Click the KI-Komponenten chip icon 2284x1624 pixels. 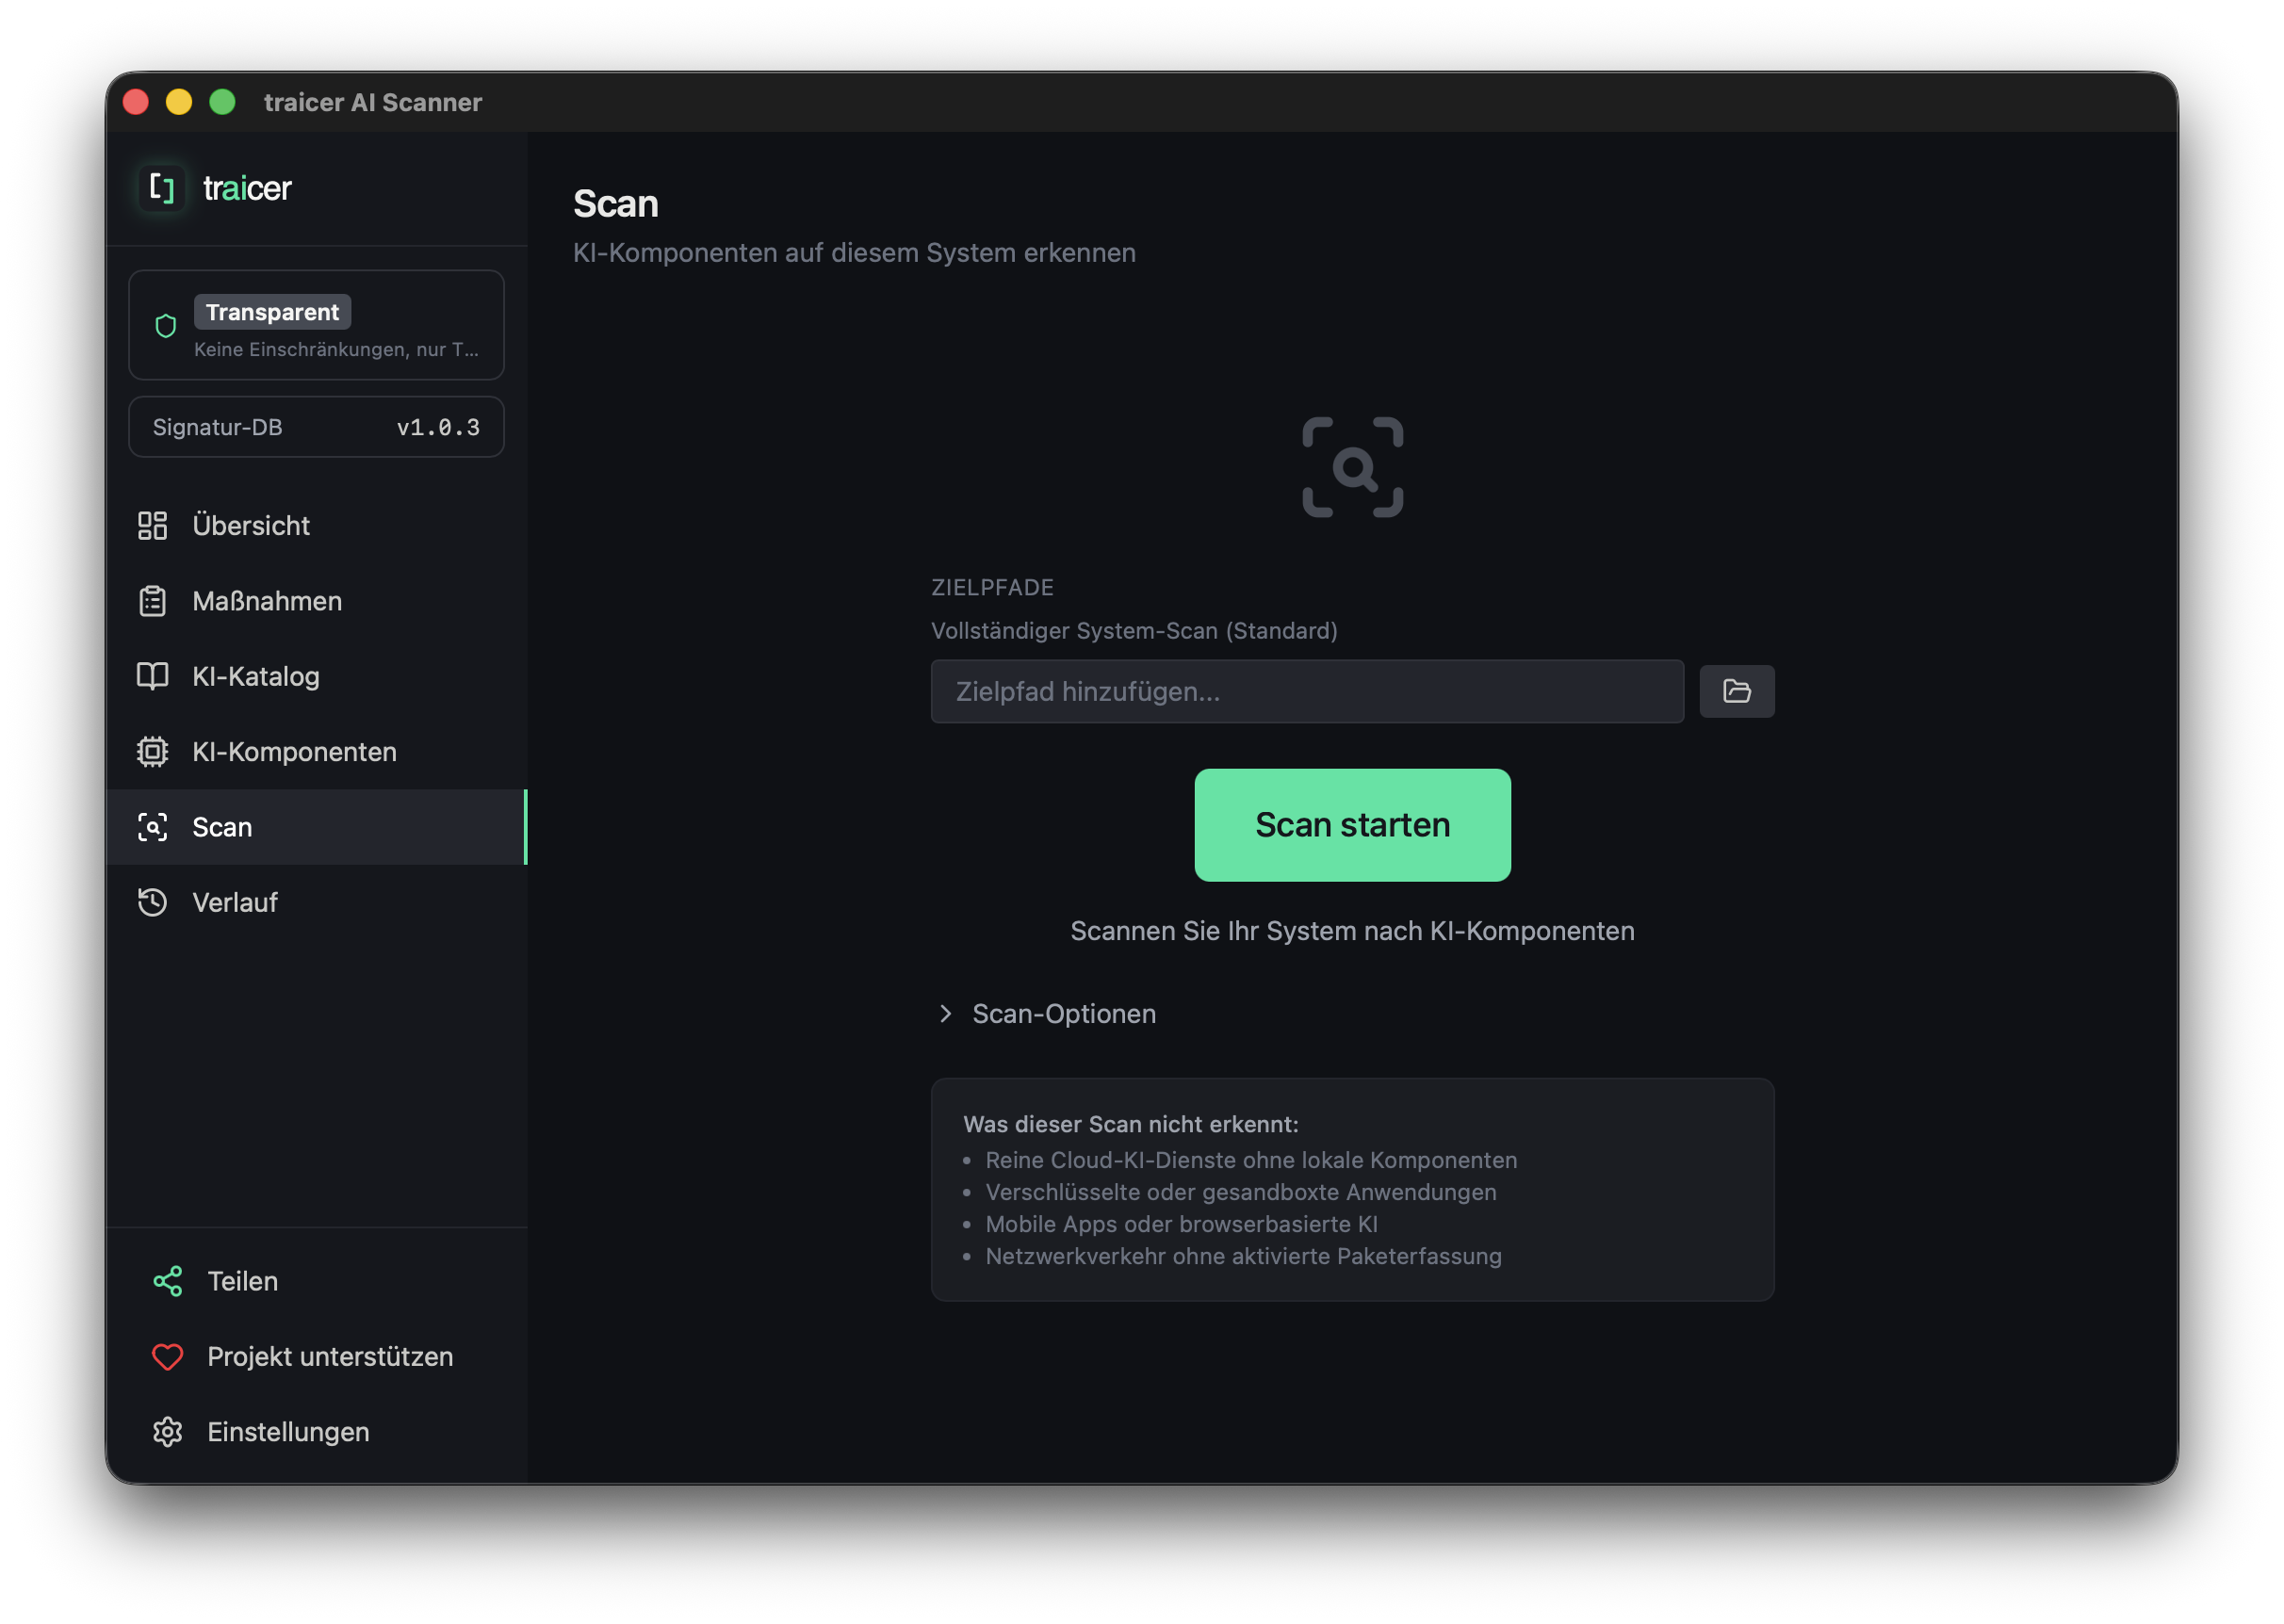[x=152, y=752]
